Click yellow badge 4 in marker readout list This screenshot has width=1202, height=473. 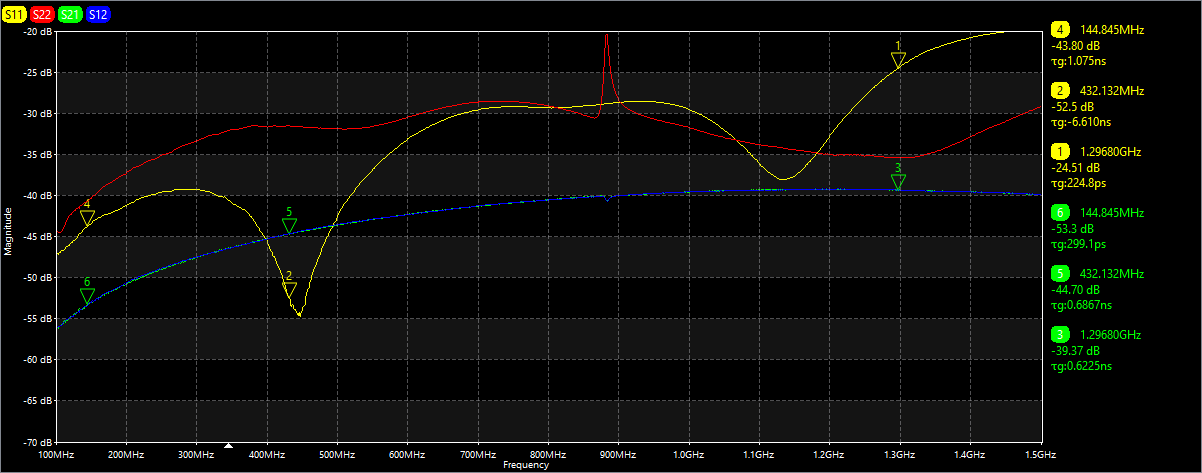1060,29
